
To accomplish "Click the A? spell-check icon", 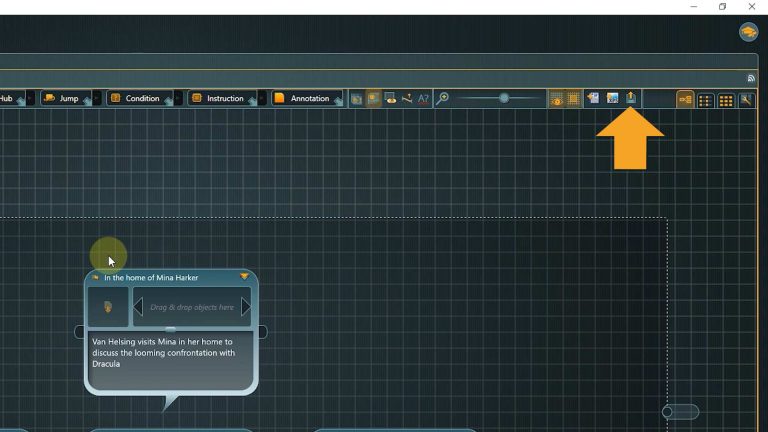I will point(423,99).
